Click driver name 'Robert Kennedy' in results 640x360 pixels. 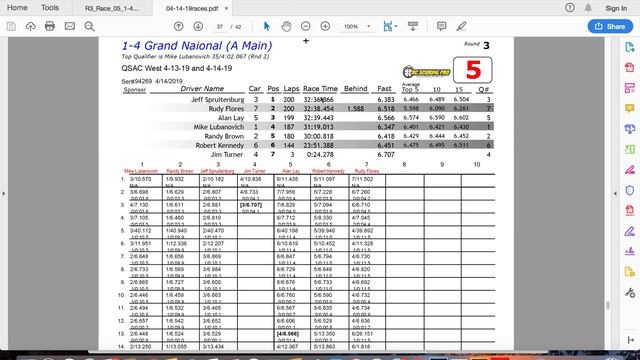click(220, 145)
